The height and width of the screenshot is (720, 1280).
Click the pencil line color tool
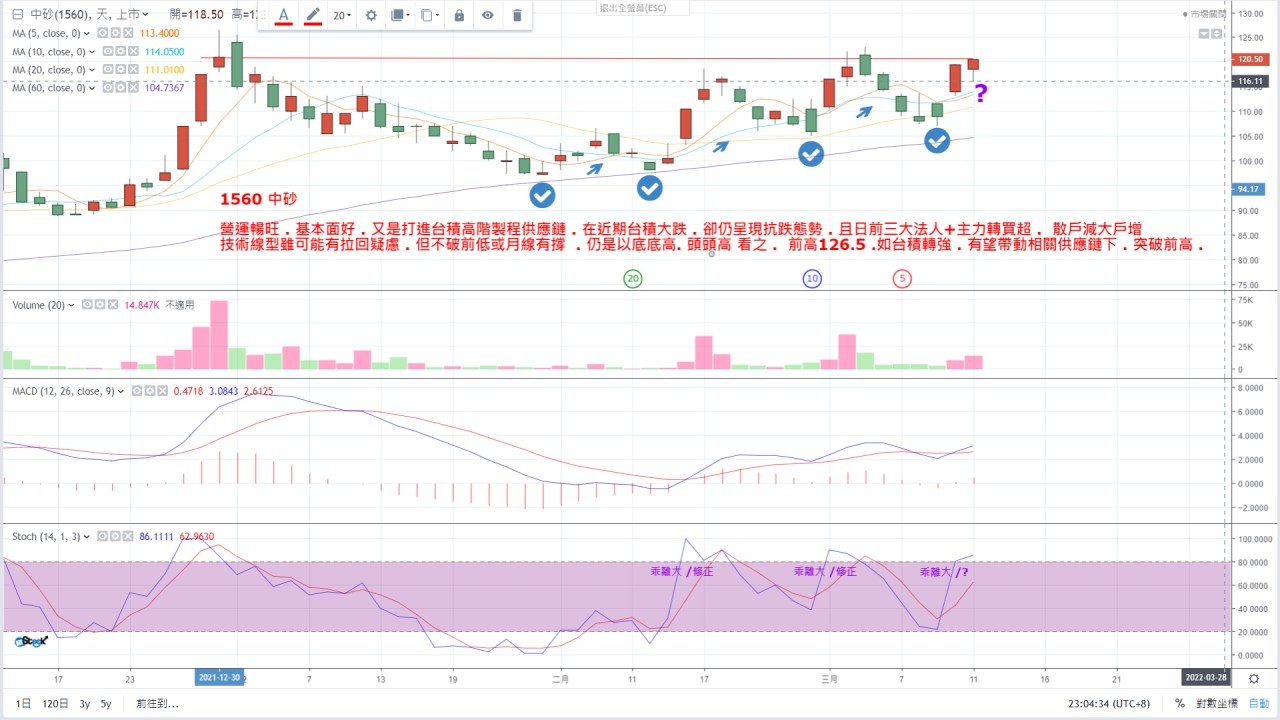click(313, 15)
